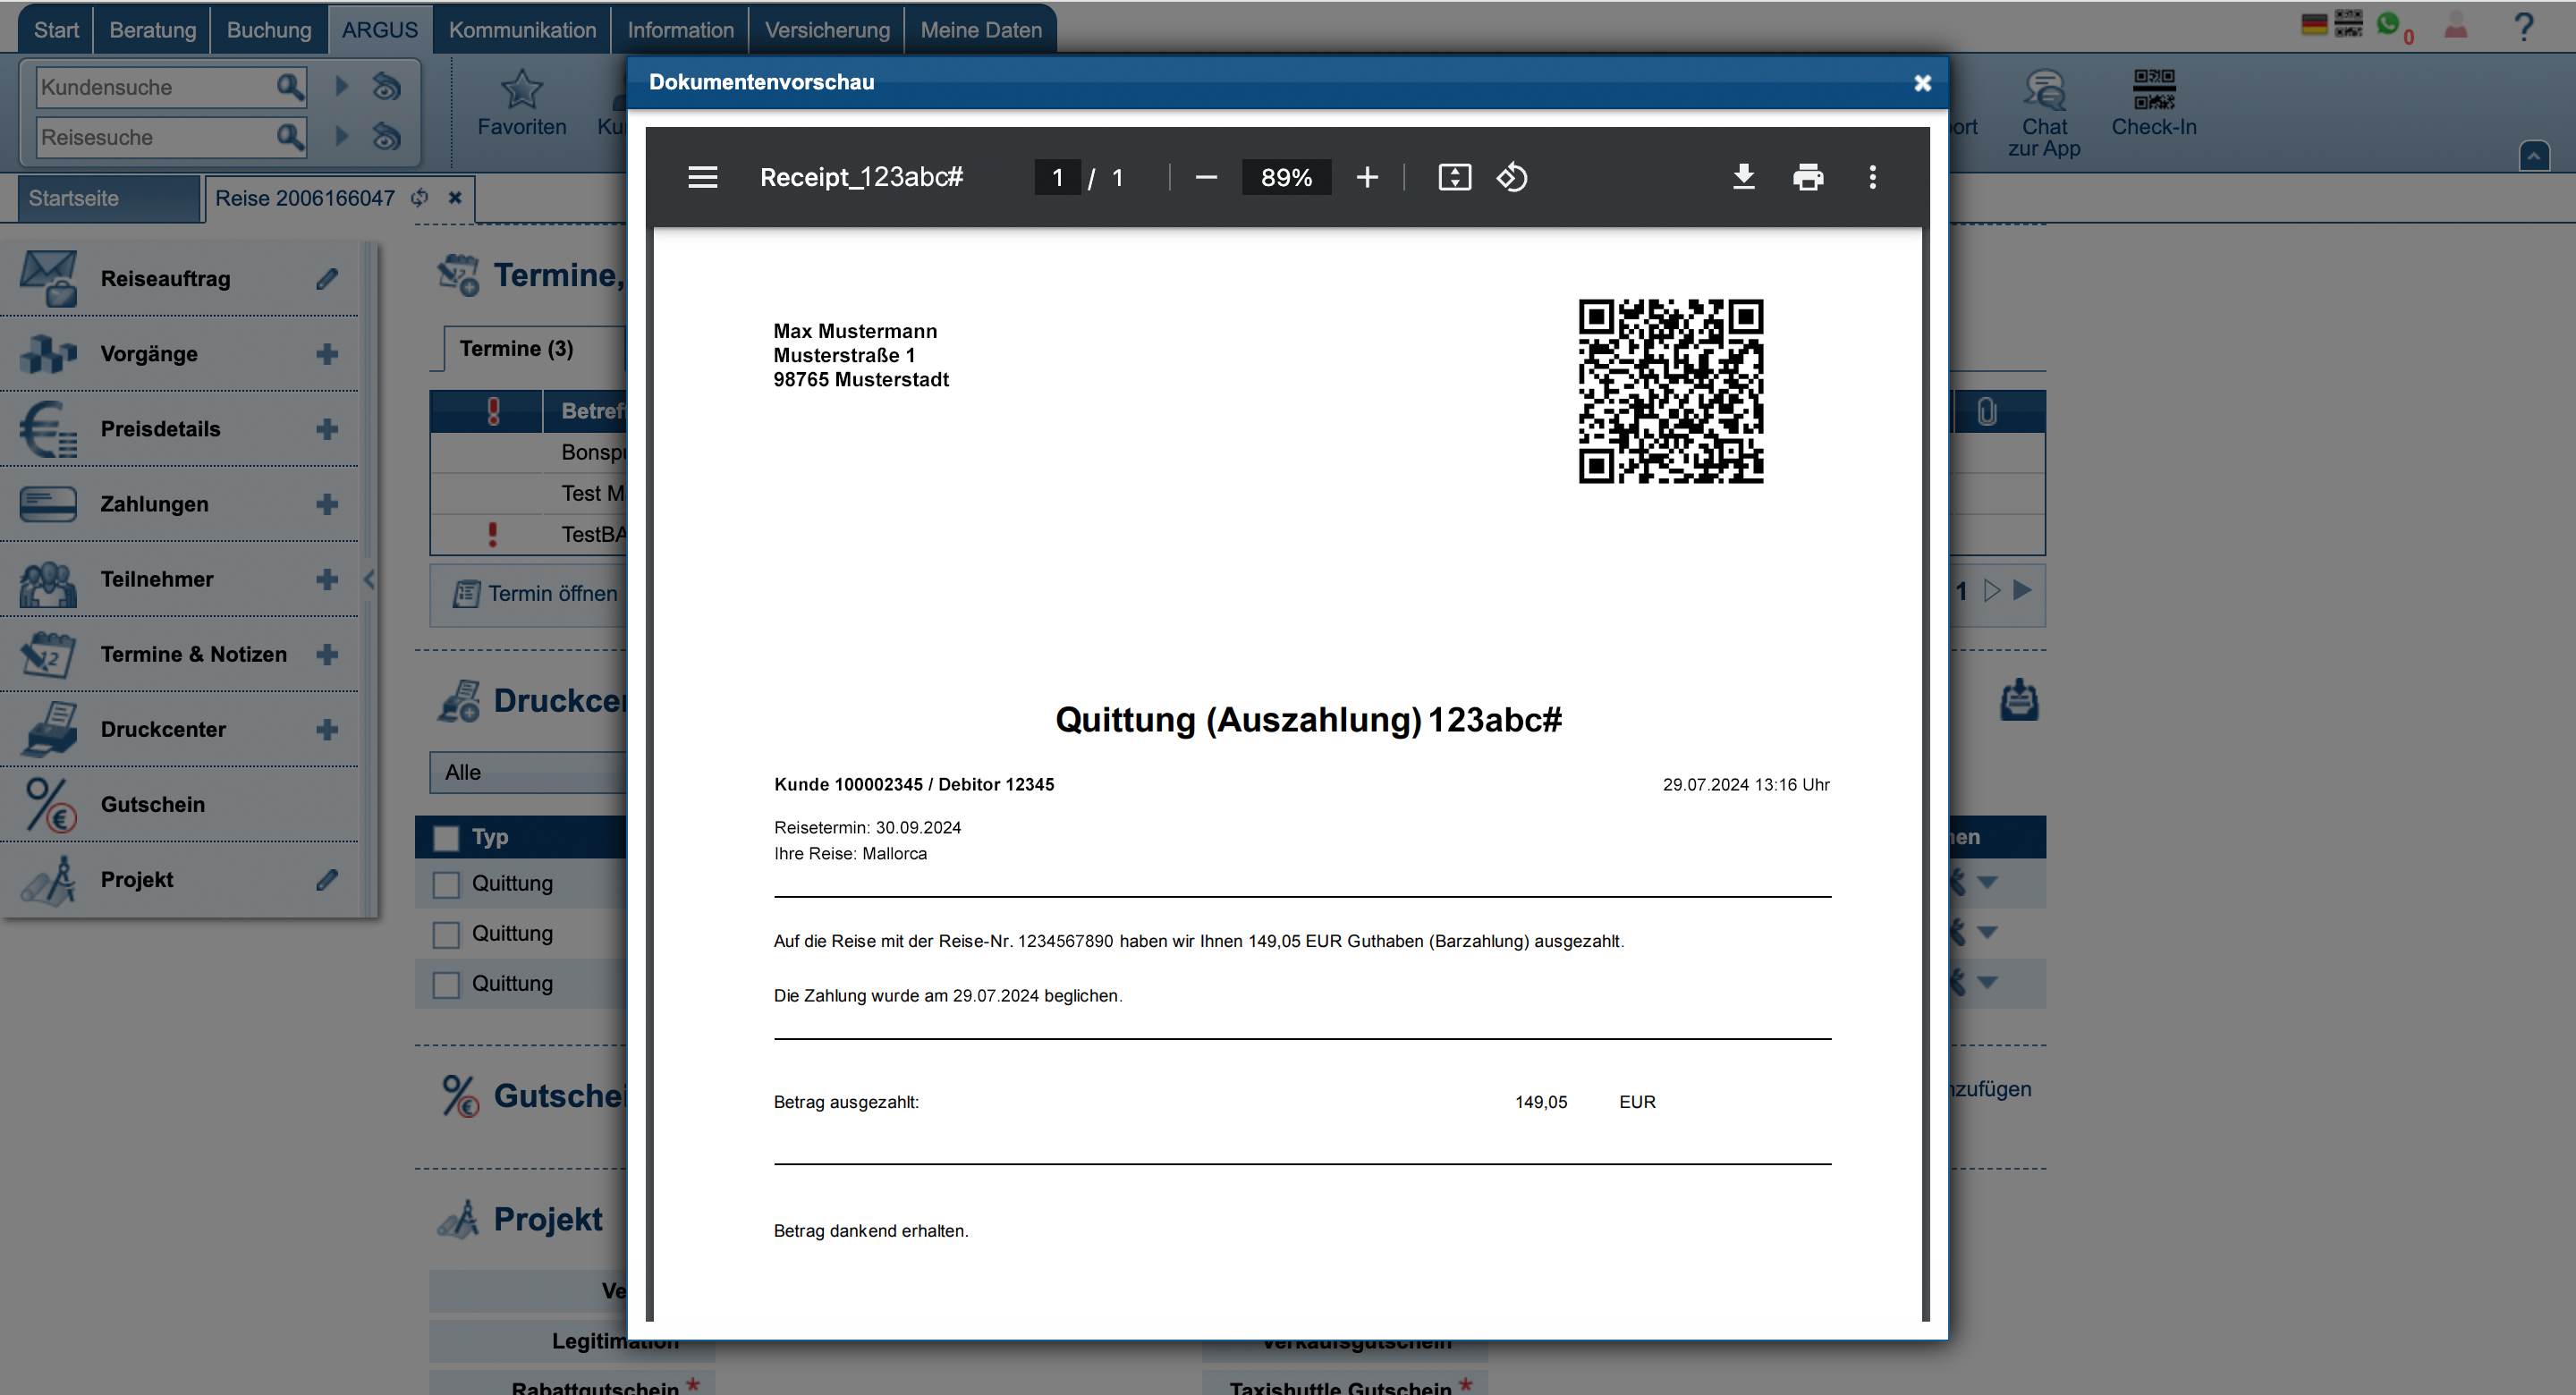Image resolution: width=2576 pixels, height=1395 pixels.
Task: Switch to the Beratung tab
Action: click(x=153, y=29)
